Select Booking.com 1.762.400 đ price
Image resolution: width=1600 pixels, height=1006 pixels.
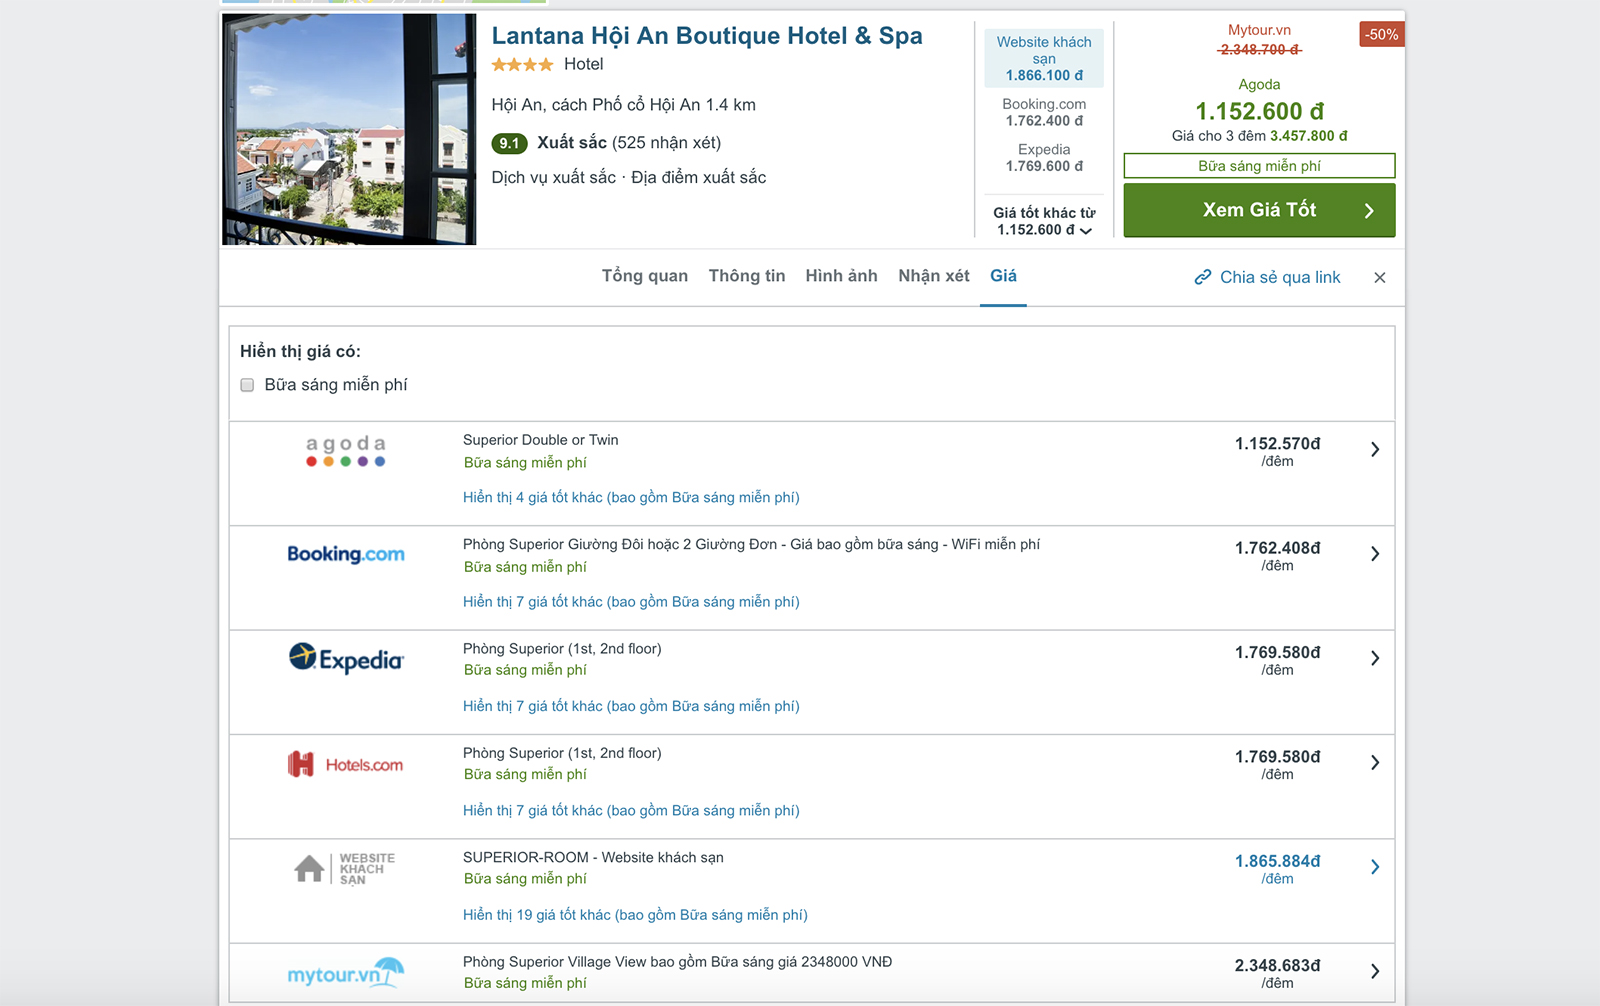(x=1044, y=112)
